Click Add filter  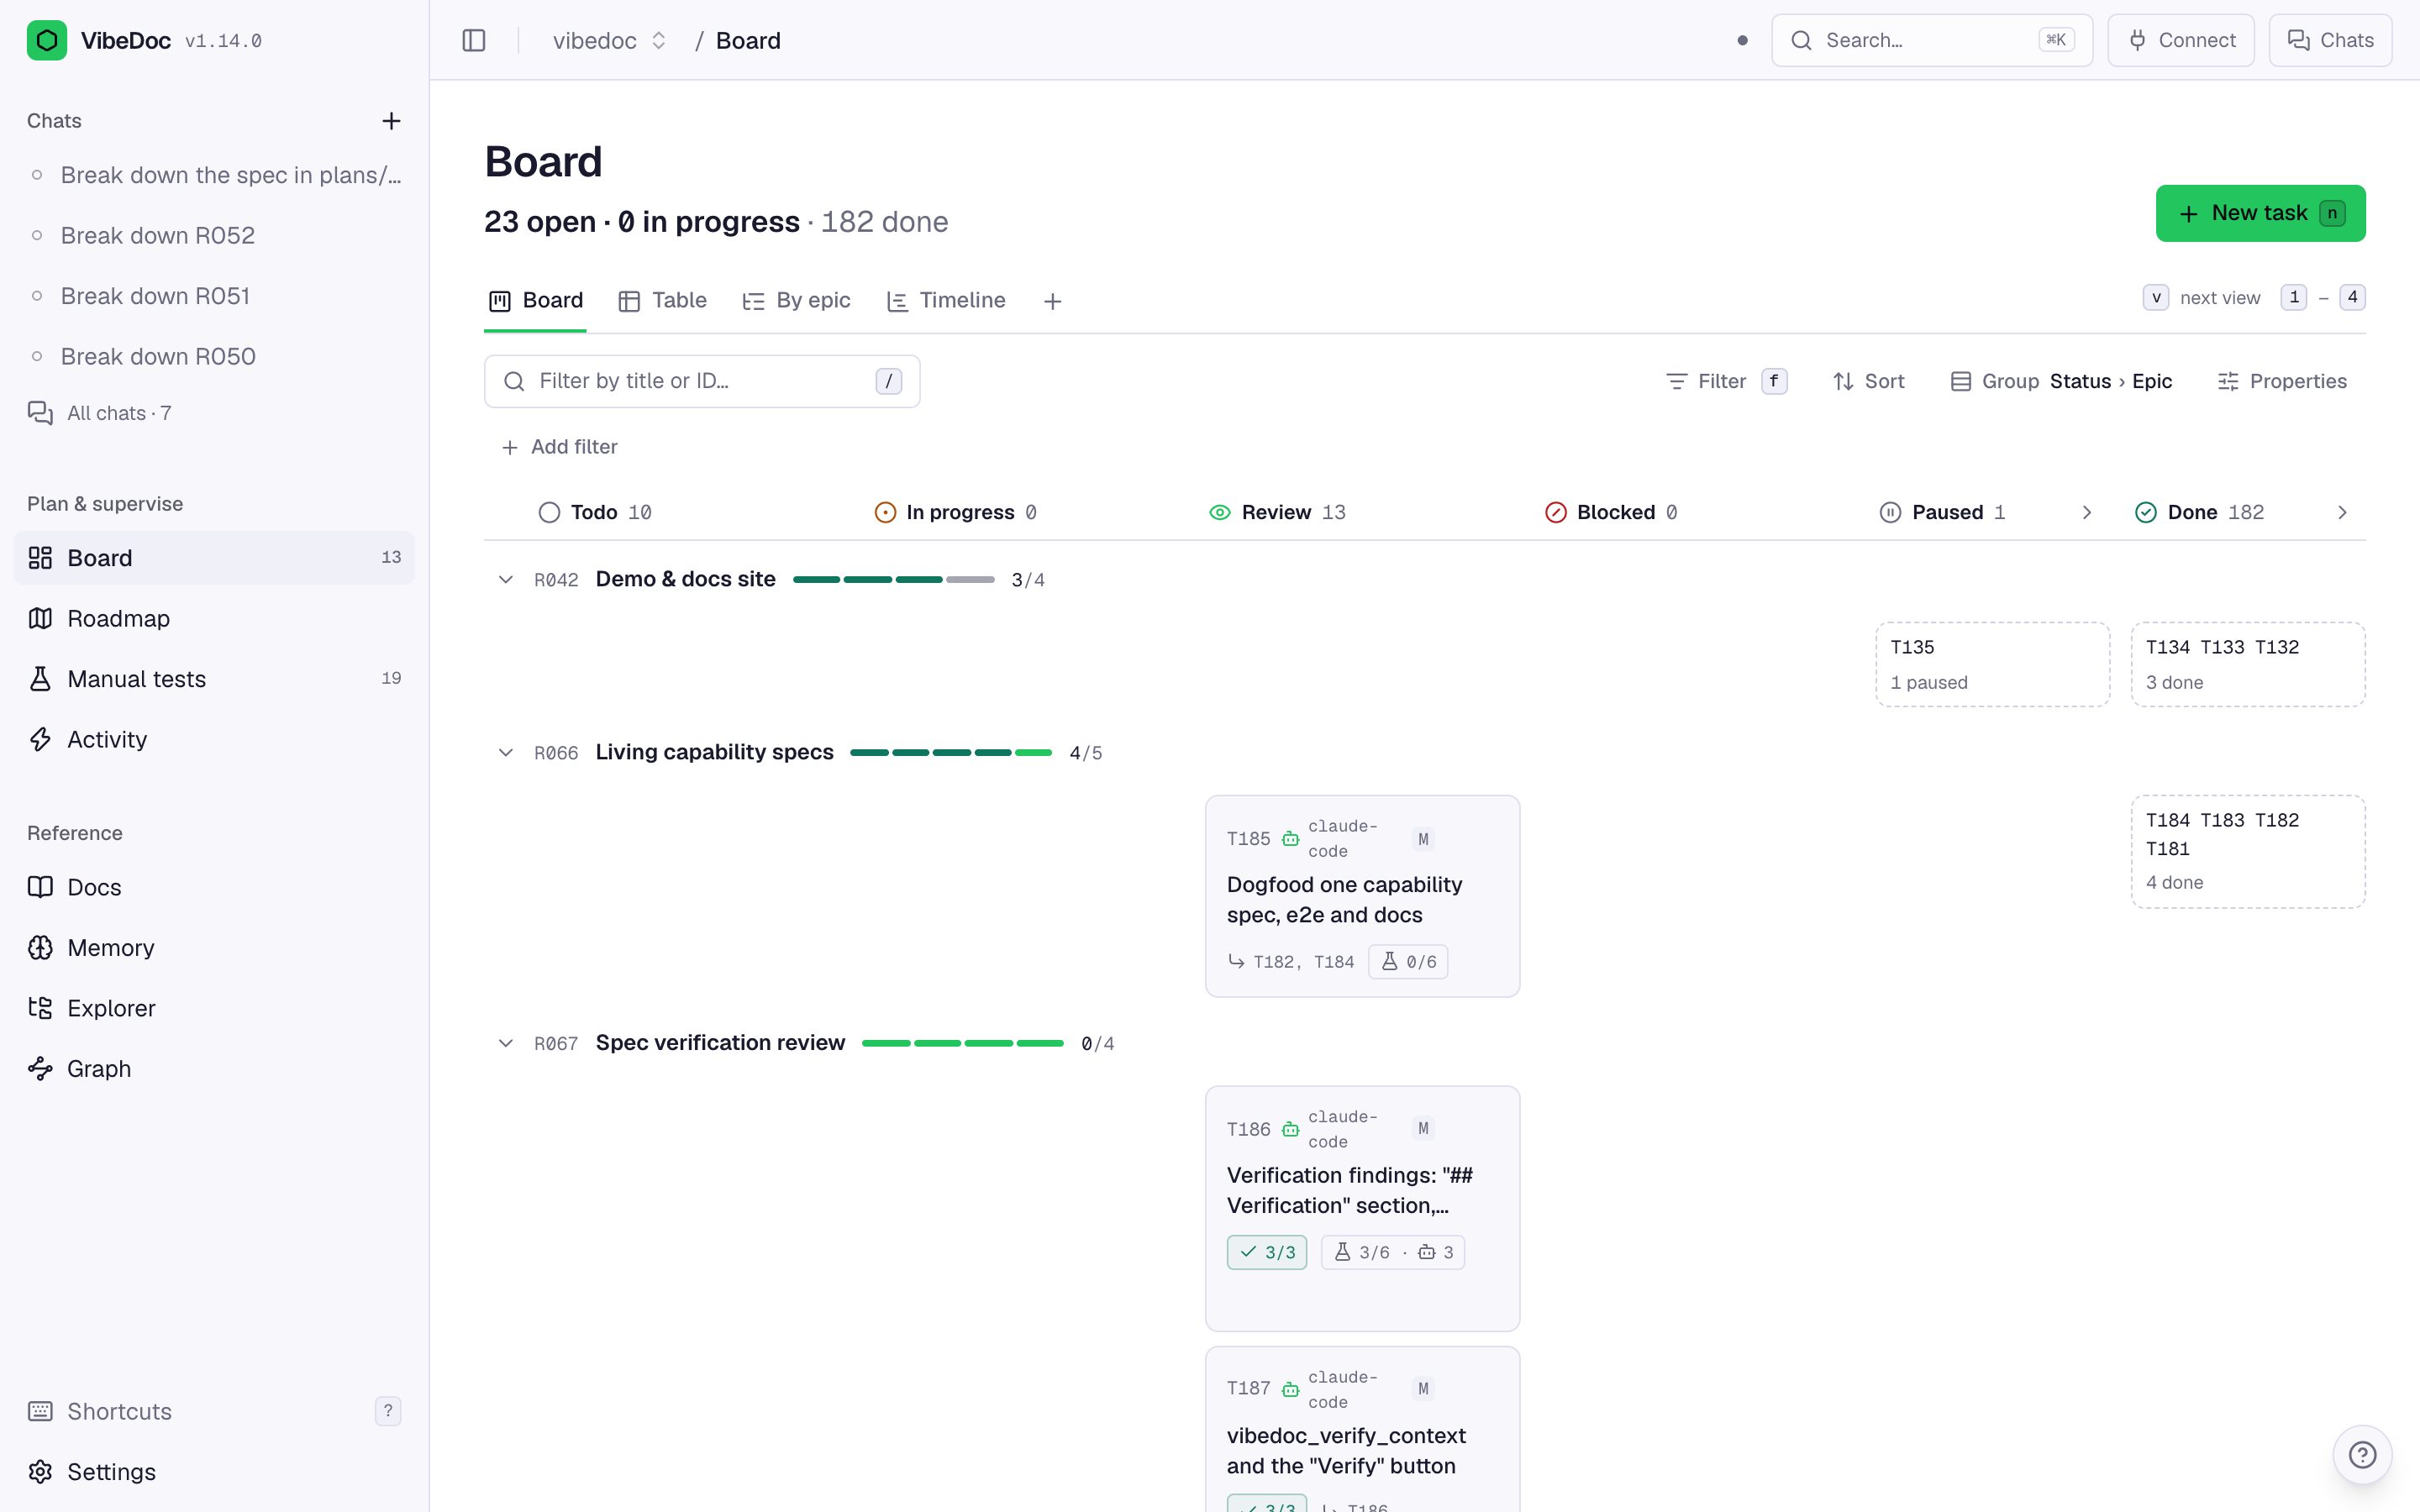click(560, 447)
